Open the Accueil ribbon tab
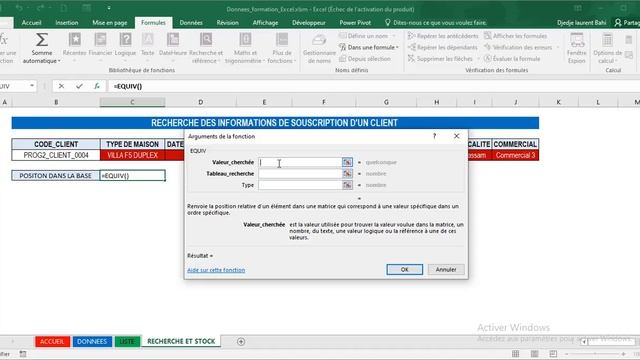This screenshot has height=360, width=640. [x=31, y=23]
